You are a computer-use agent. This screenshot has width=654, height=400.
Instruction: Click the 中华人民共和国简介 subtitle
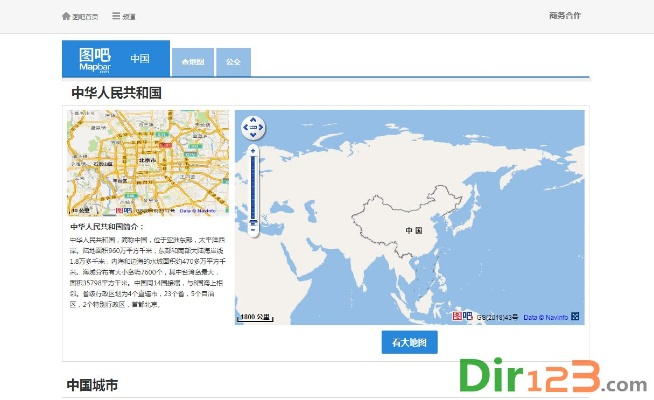pos(107,226)
